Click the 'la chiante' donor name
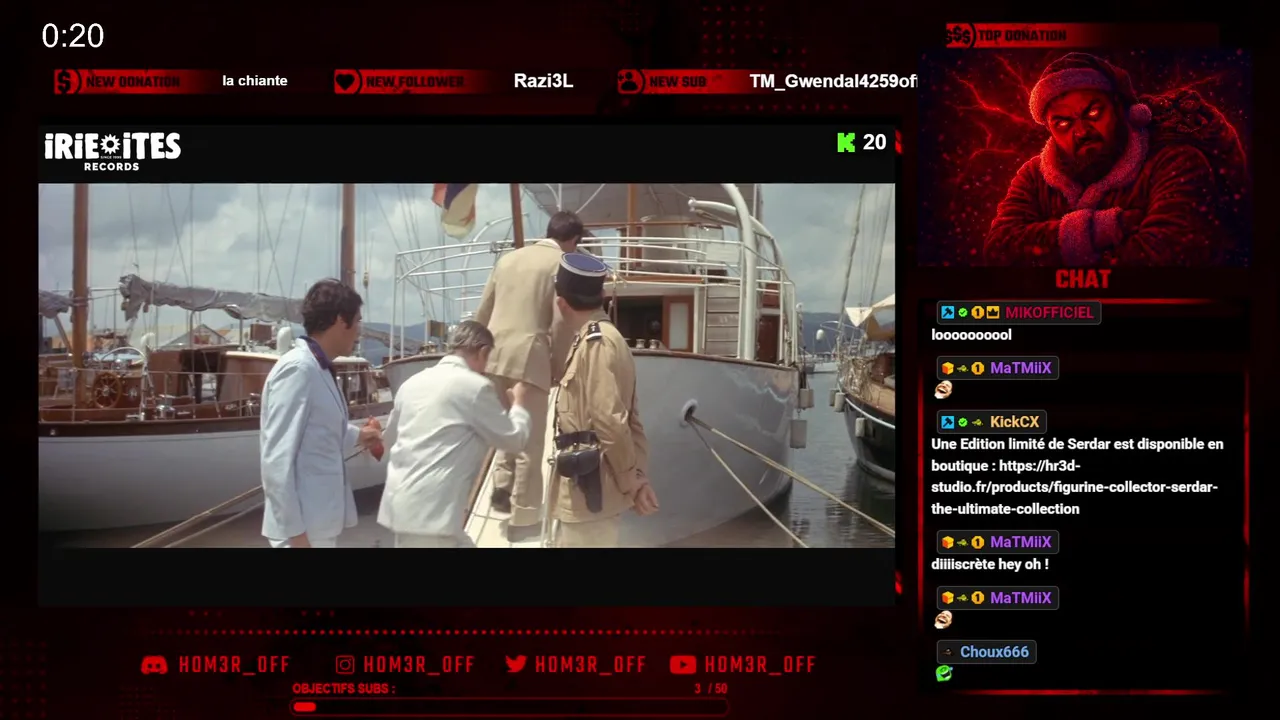Image resolution: width=1280 pixels, height=720 pixels. [255, 81]
